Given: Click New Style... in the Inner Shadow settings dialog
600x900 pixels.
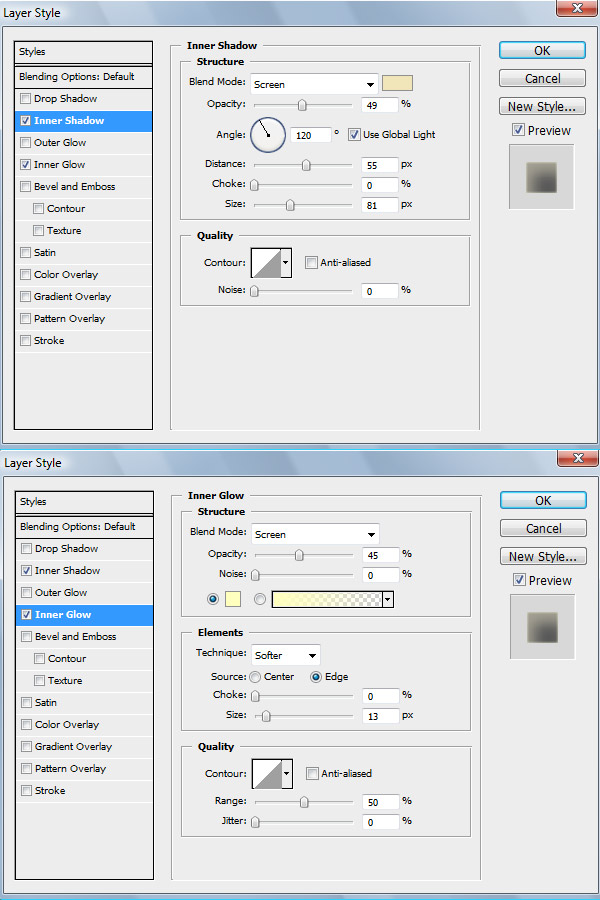Looking at the screenshot, I should tap(542, 106).
